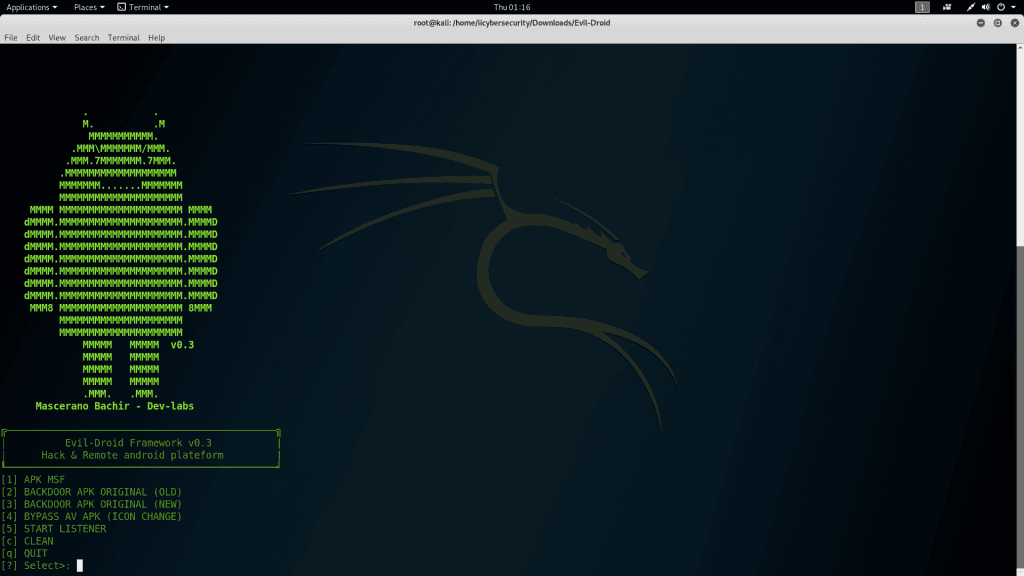
Task: Open the Places dropdown menu
Action: point(88,7)
